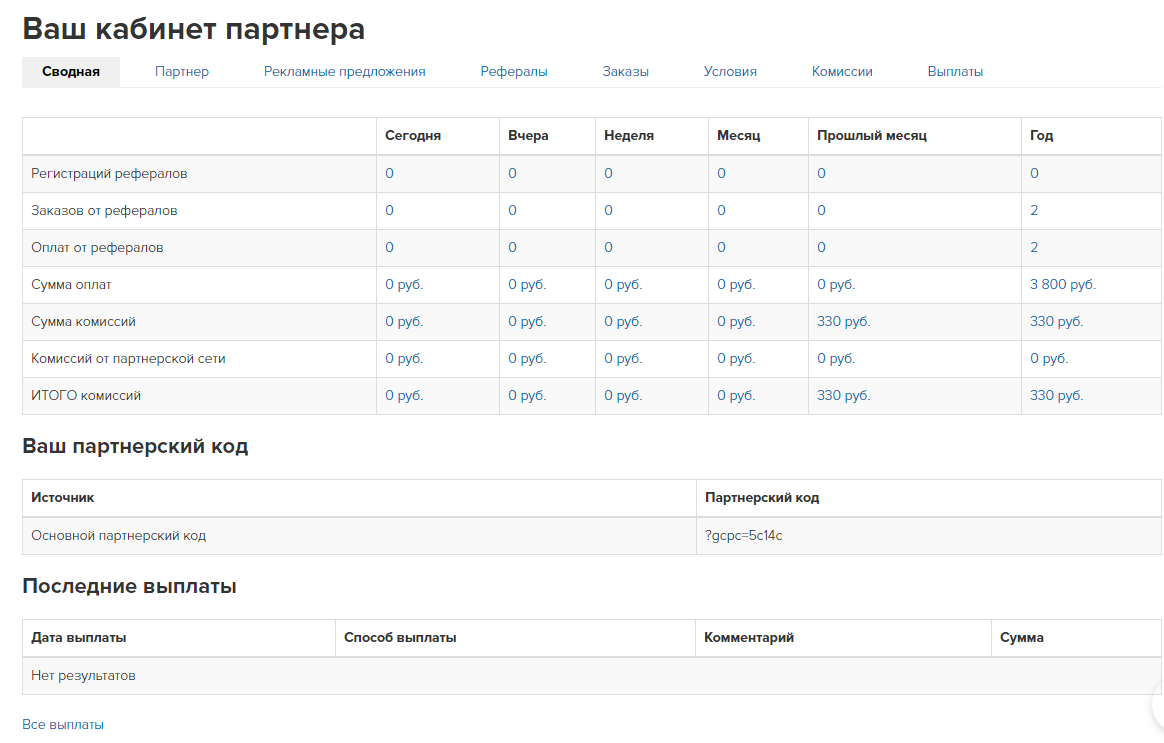The image size is (1164, 743).
Task: Select the partner code ?gcpc=5c14c
Action: click(x=743, y=535)
